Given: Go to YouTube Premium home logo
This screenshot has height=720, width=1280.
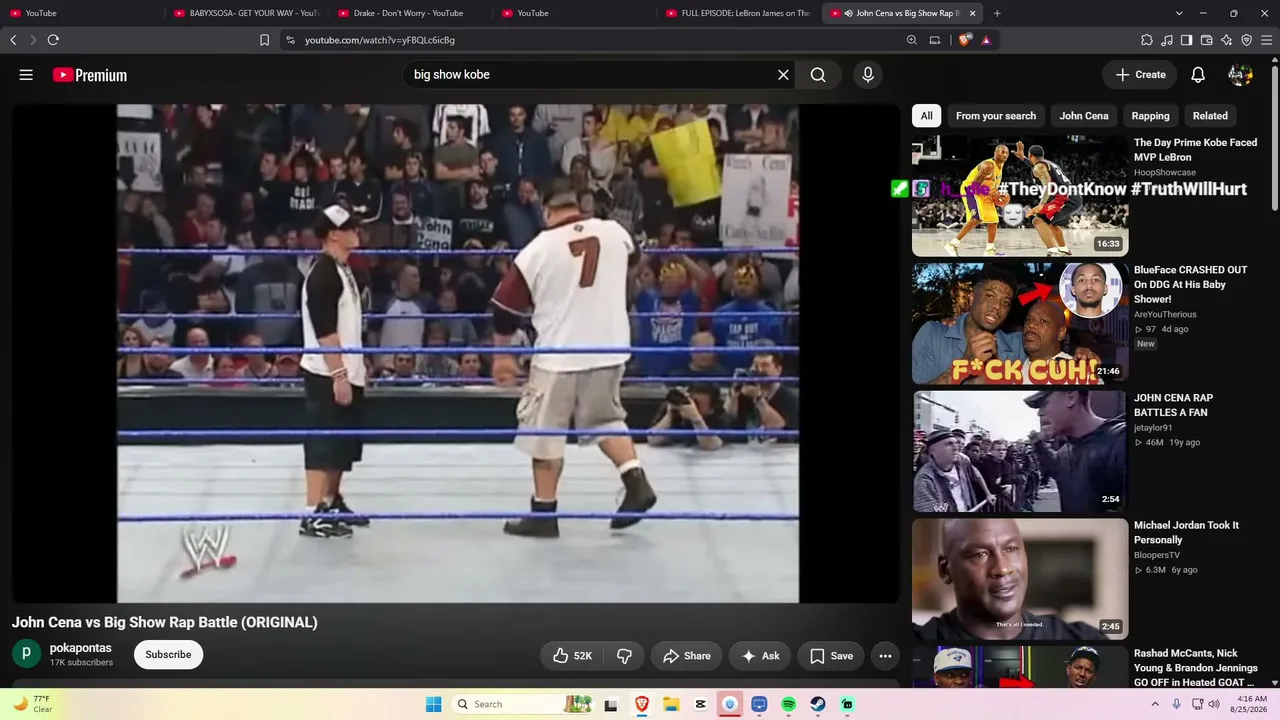Looking at the screenshot, I should (x=90, y=75).
